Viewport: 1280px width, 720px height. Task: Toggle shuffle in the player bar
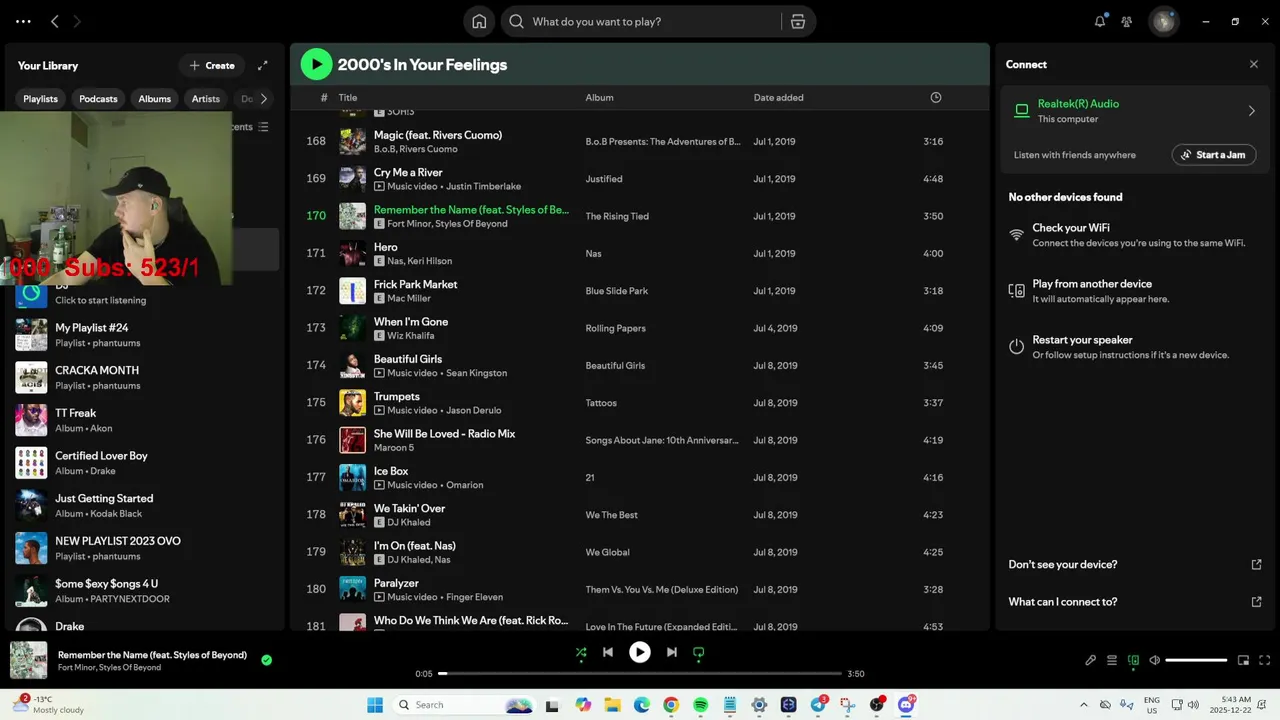coord(581,652)
